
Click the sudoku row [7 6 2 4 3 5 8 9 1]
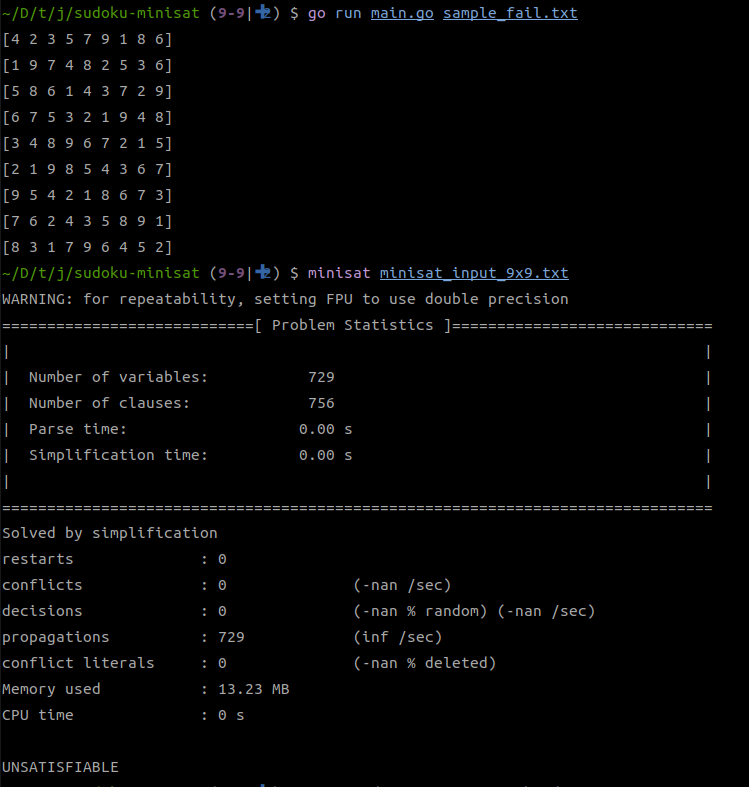87,221
